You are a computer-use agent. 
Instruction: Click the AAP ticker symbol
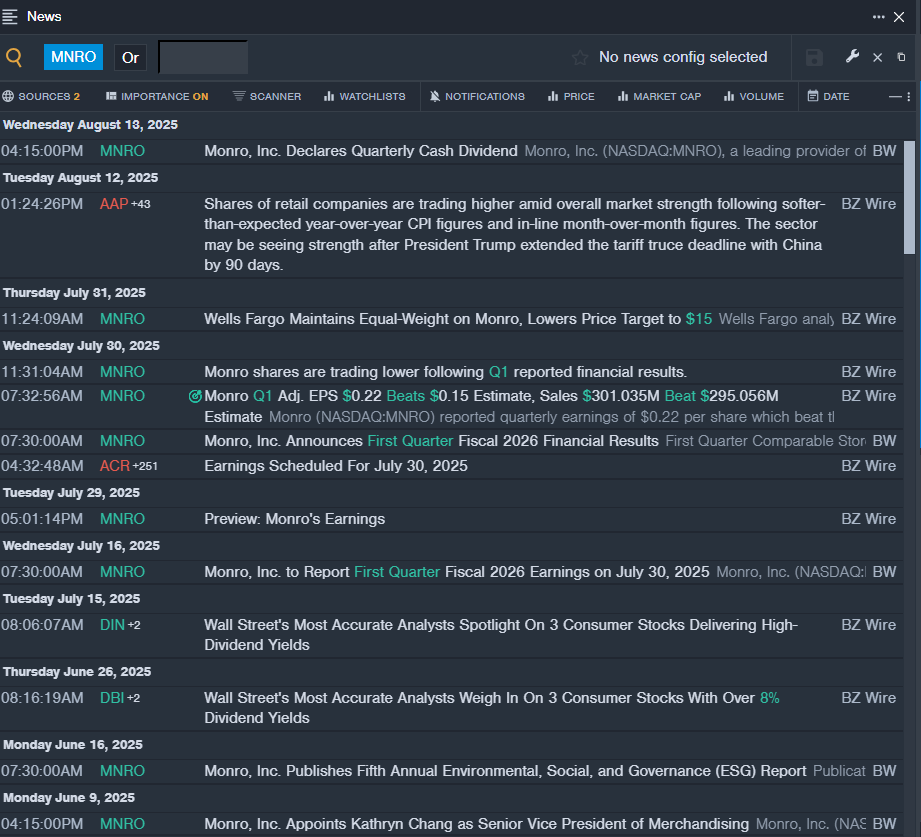[114, 204]
